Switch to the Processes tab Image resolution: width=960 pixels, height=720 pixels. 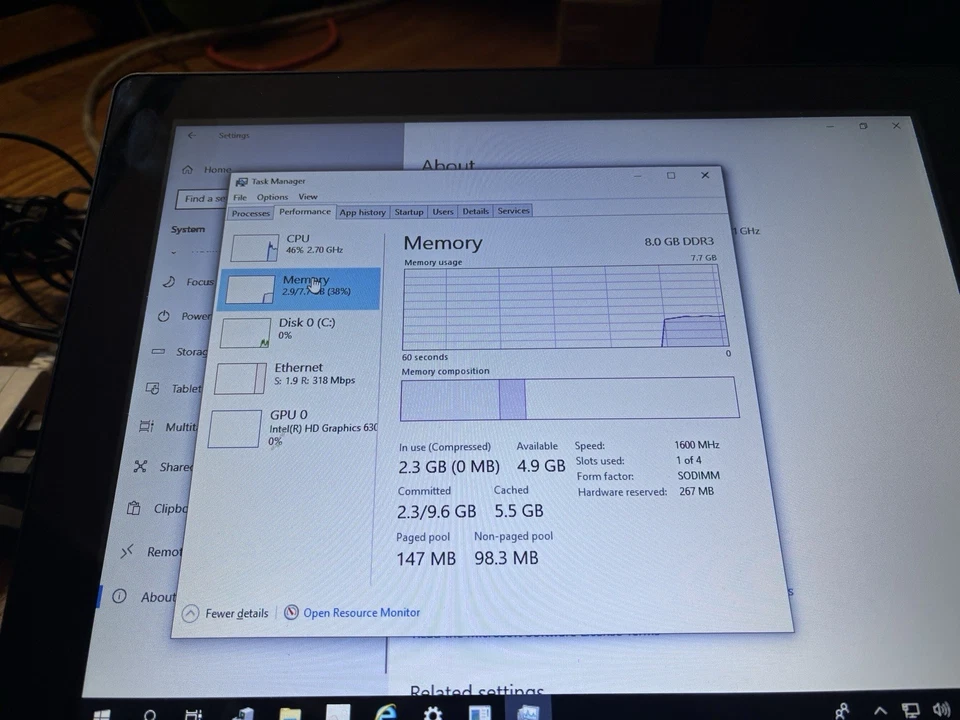250,212
